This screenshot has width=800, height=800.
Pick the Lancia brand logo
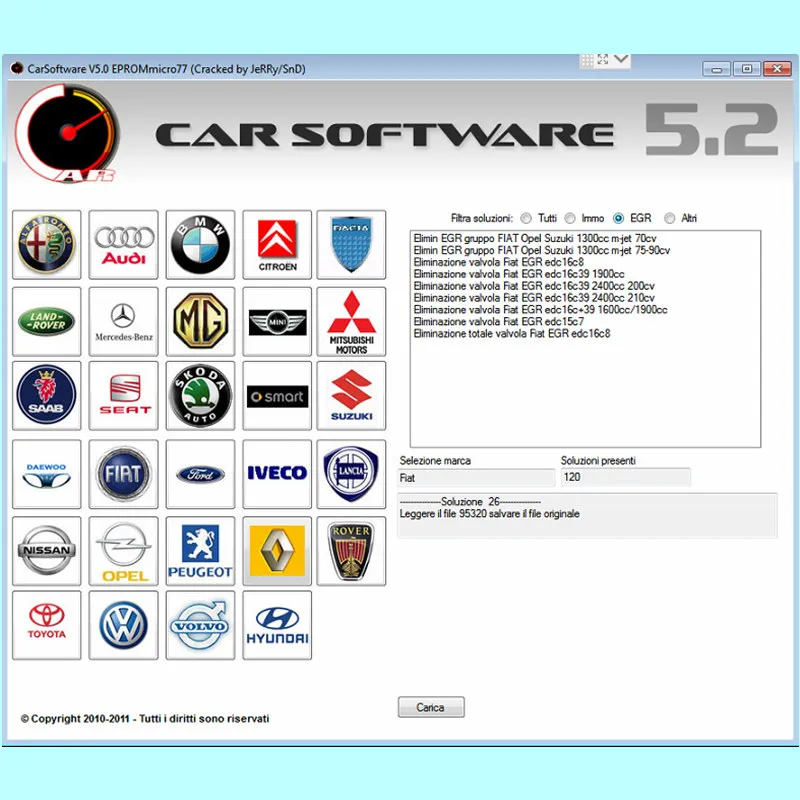point(351,474)
